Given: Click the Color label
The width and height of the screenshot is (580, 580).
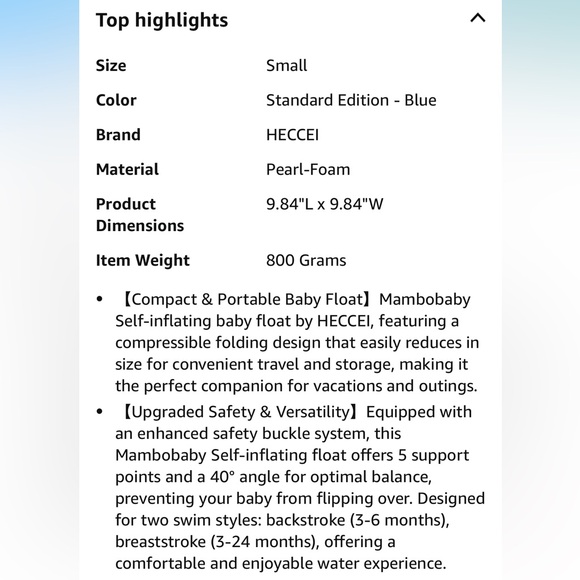Looking at the screenshot, I should pos(116,100).
